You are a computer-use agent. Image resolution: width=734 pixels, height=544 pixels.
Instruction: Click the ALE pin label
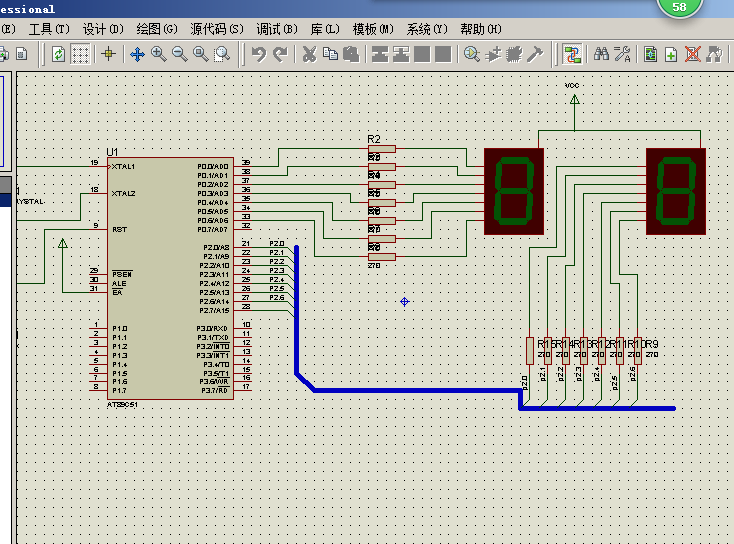click(x=119, y=283)
